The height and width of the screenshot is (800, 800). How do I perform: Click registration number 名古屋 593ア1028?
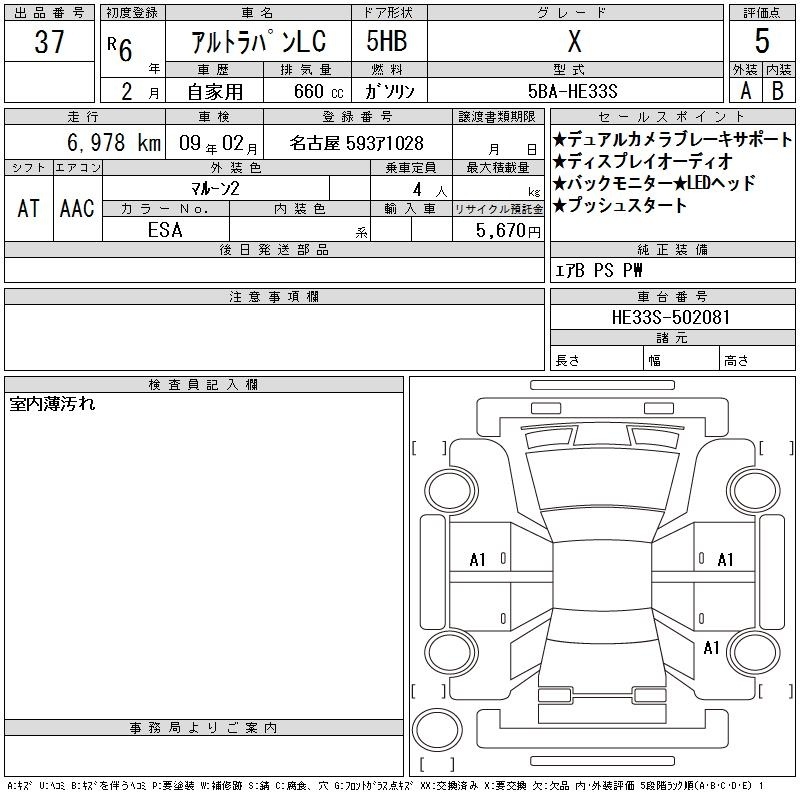pos(356,143)
